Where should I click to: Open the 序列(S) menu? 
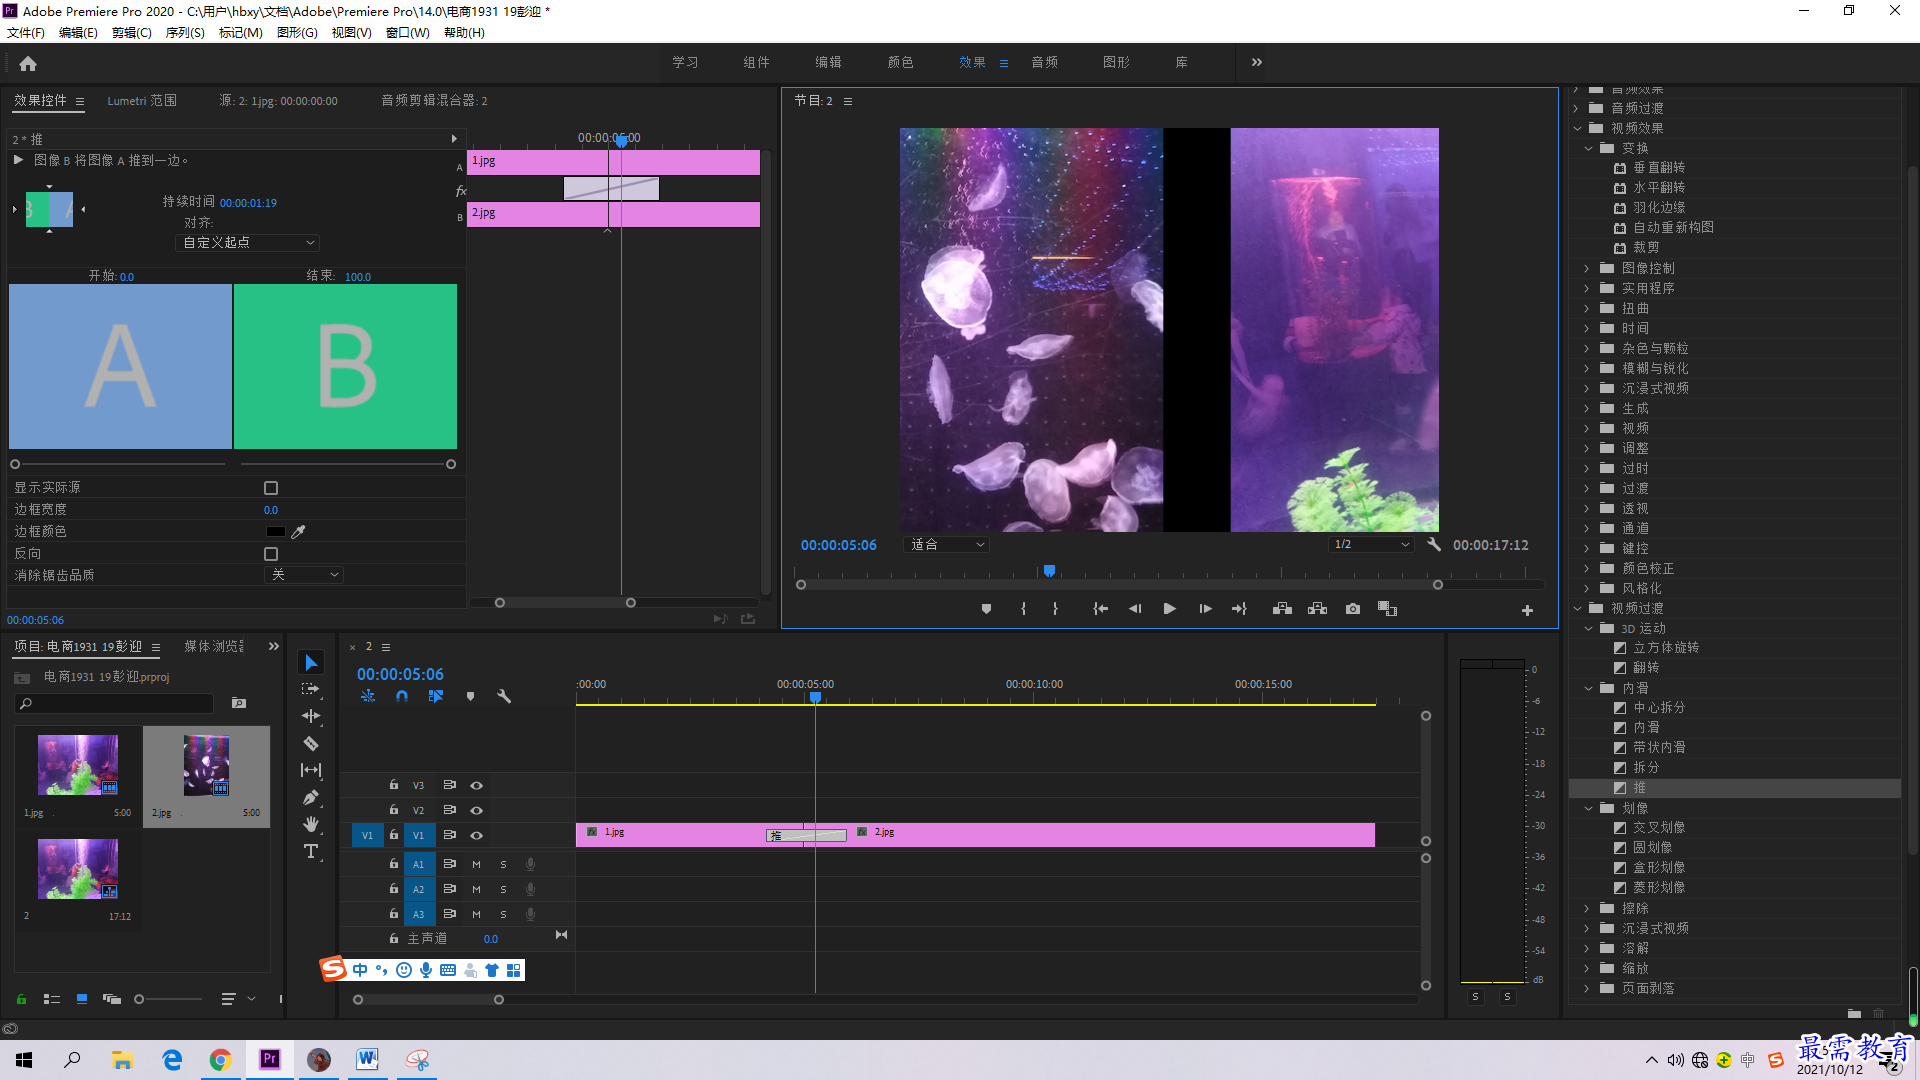185,33
